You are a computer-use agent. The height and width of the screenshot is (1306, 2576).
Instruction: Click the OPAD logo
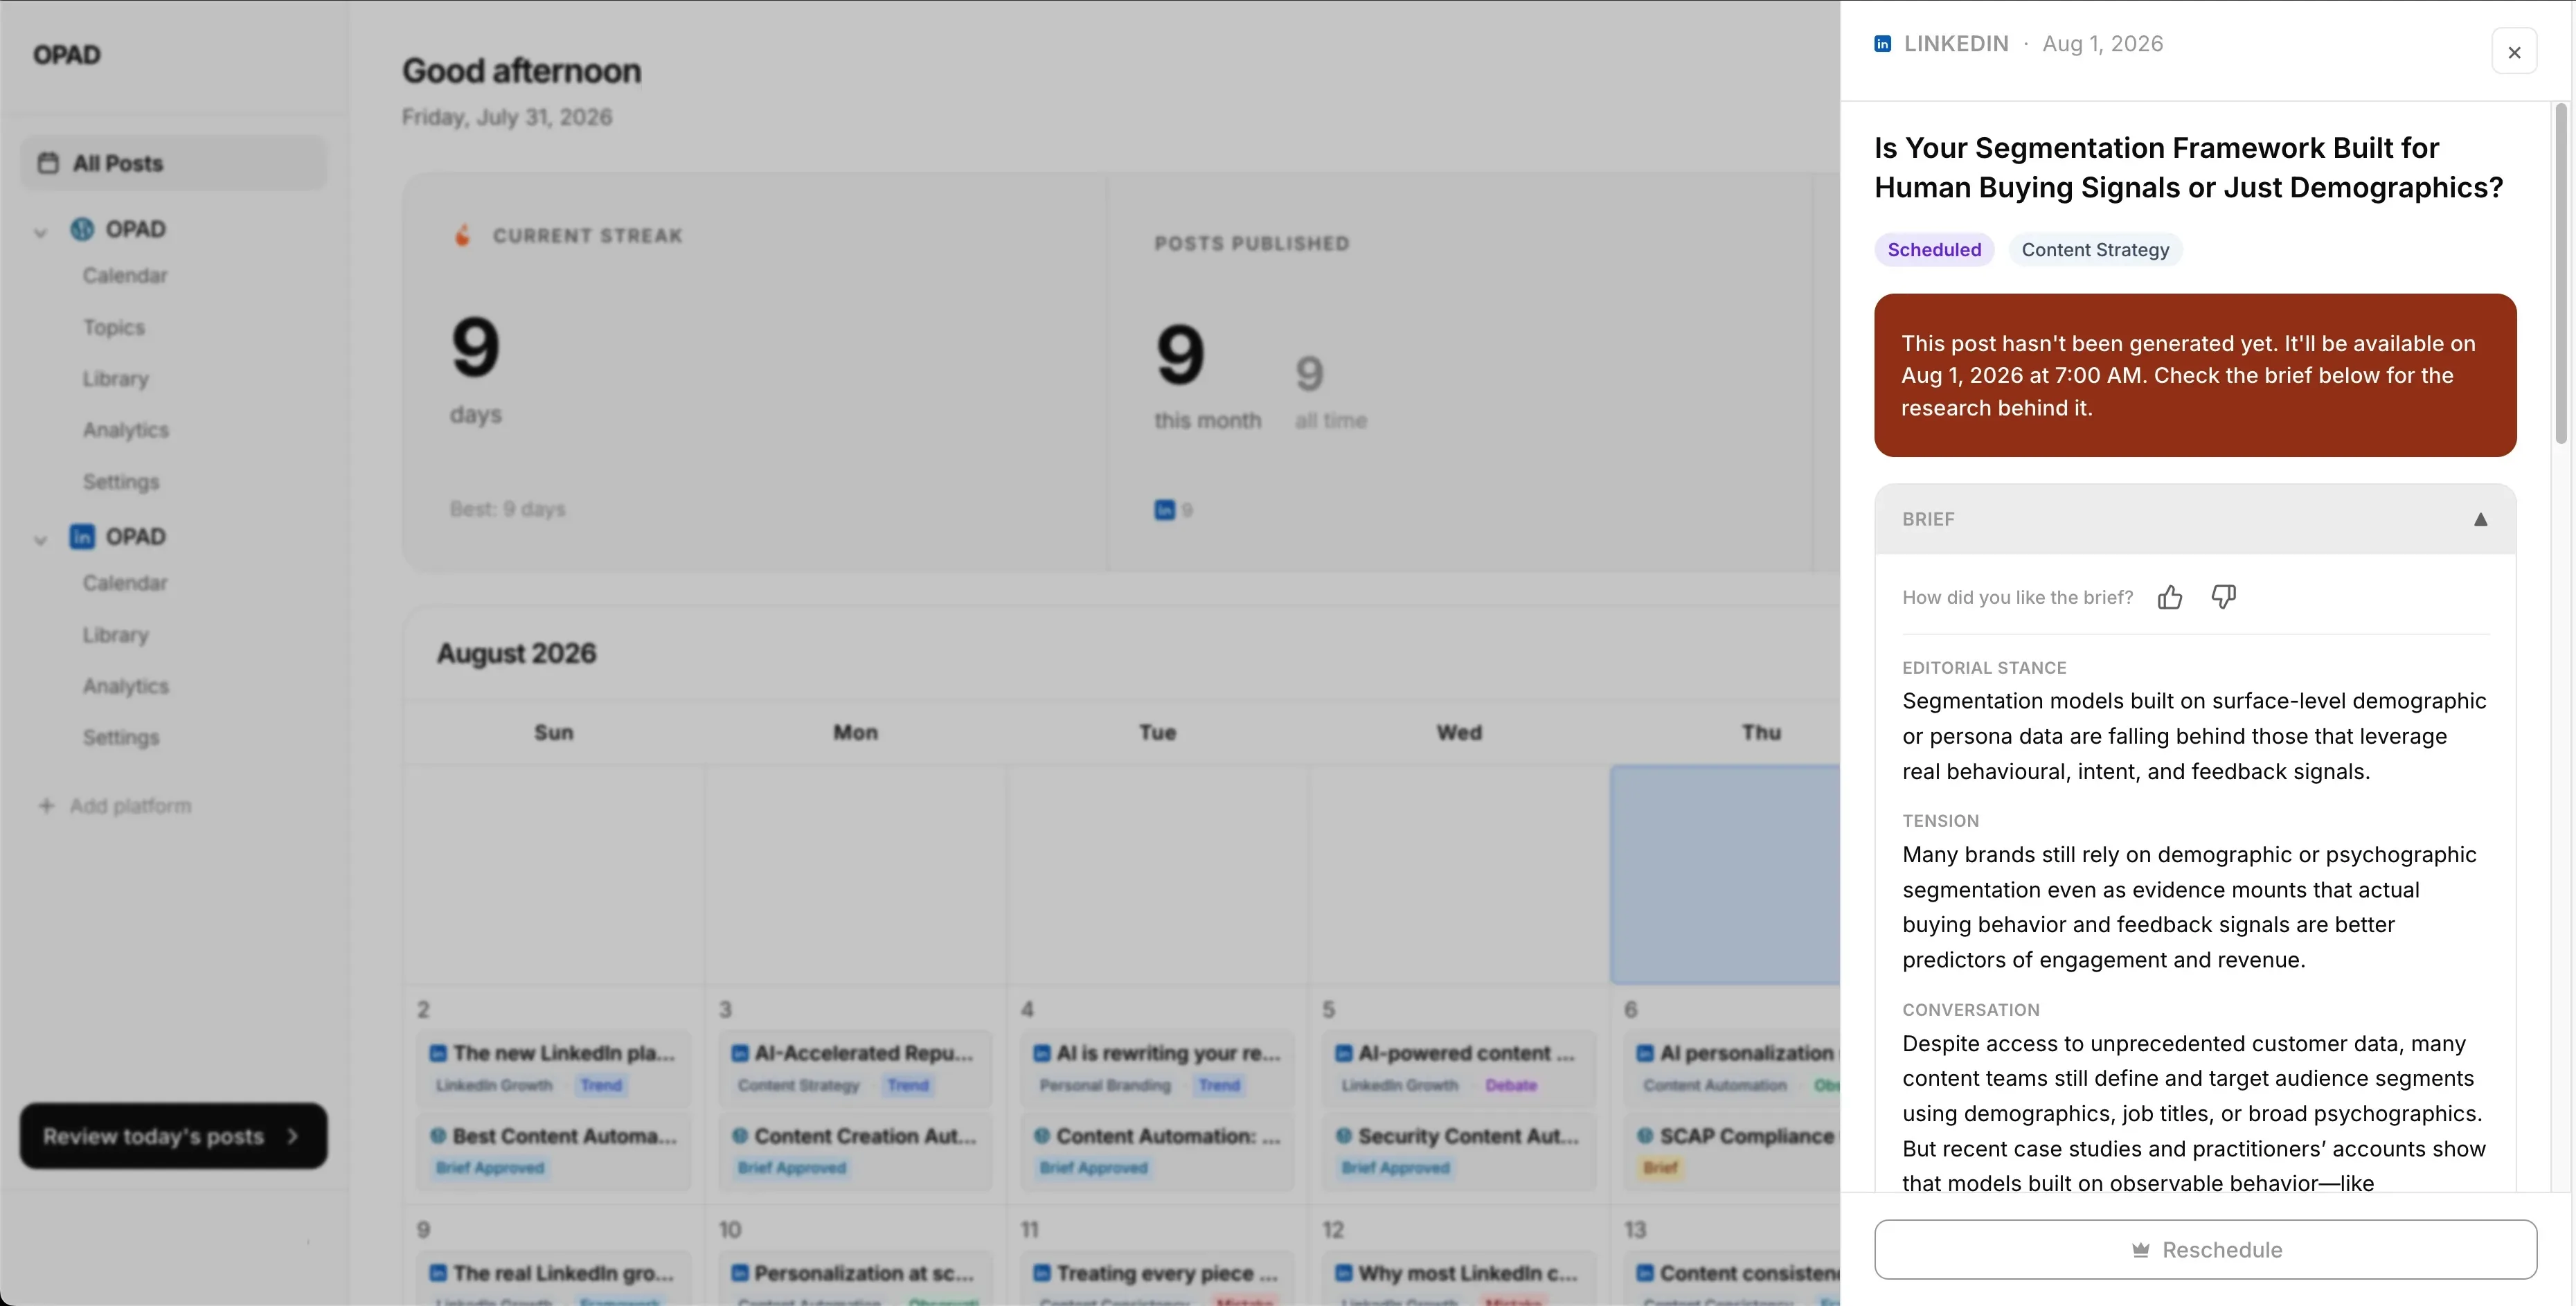click(x=67, y=55)
